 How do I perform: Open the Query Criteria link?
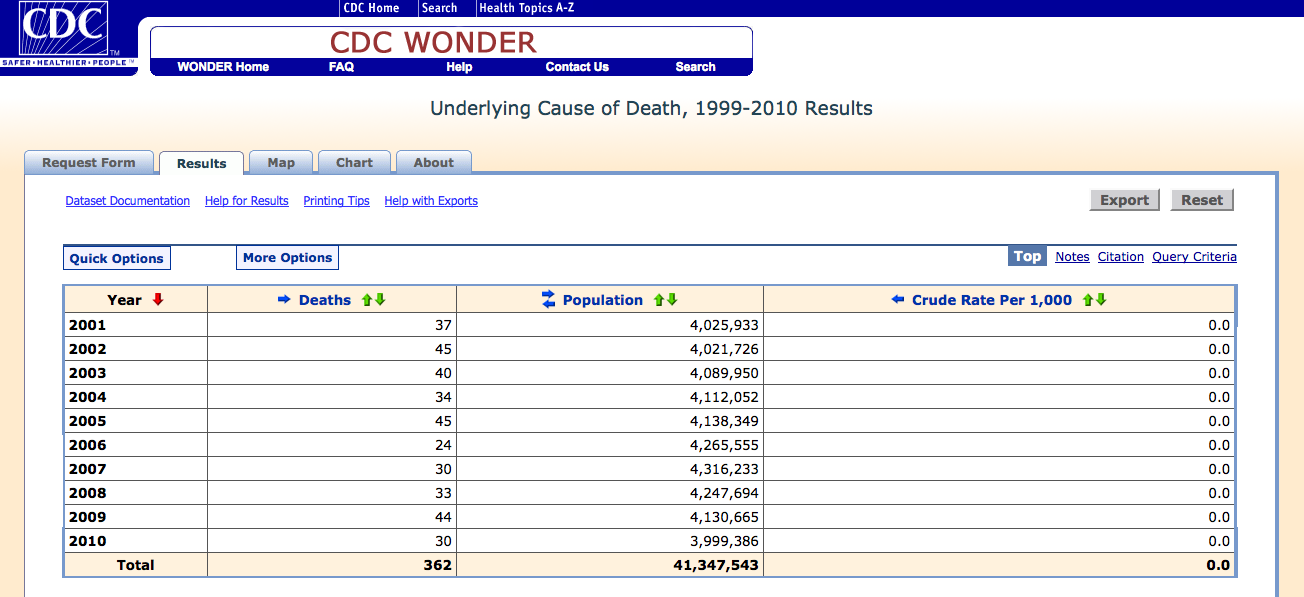coord(1194,257)
